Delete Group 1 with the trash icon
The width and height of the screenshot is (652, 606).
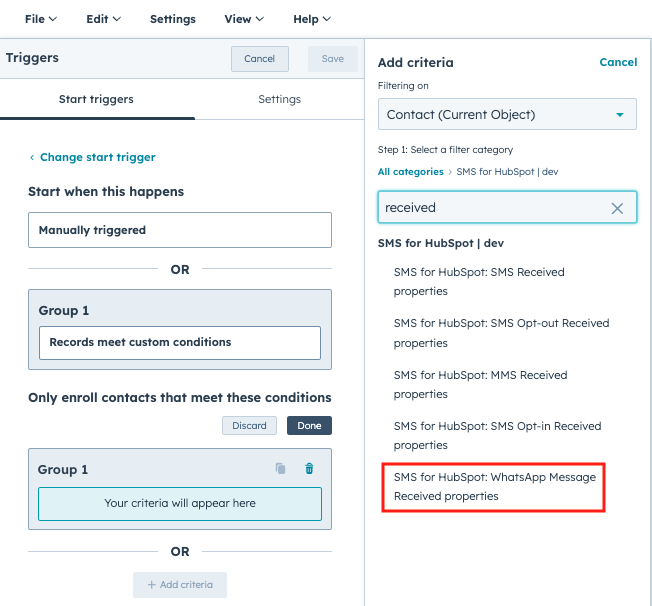309,469
